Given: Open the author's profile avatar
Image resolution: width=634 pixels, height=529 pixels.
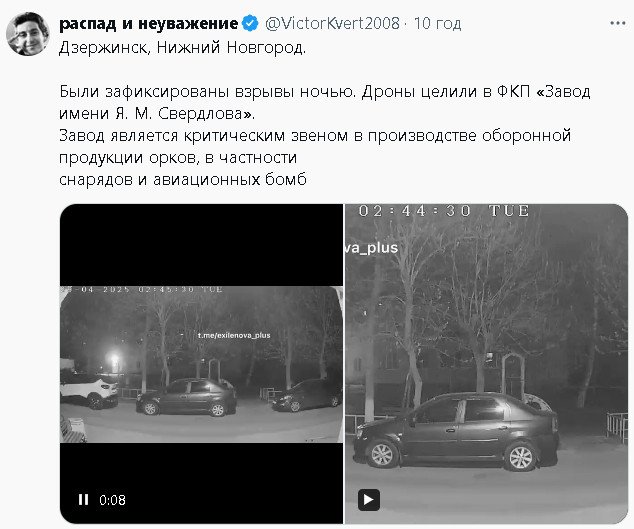Looking at the screenshot, I should (x=27, y=34).
